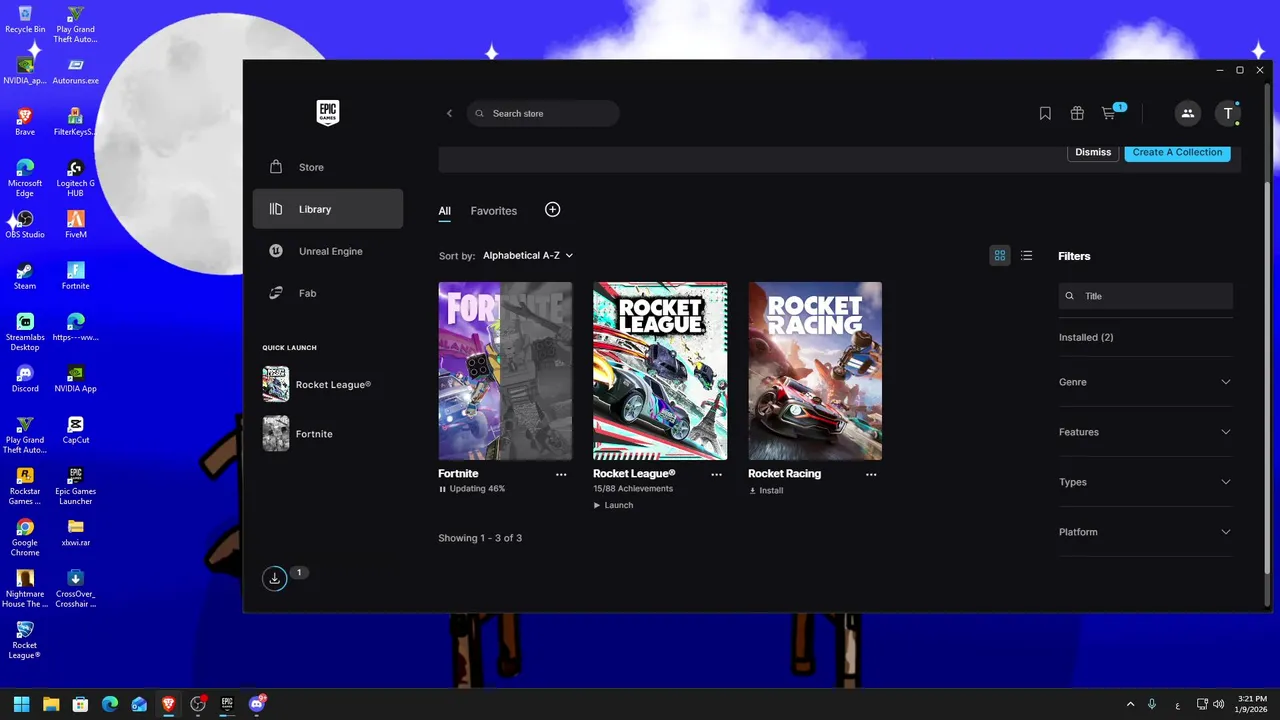Go back with the arrow beside search
The width and height of the screenshot is (1280, 720).
[449, 114]
